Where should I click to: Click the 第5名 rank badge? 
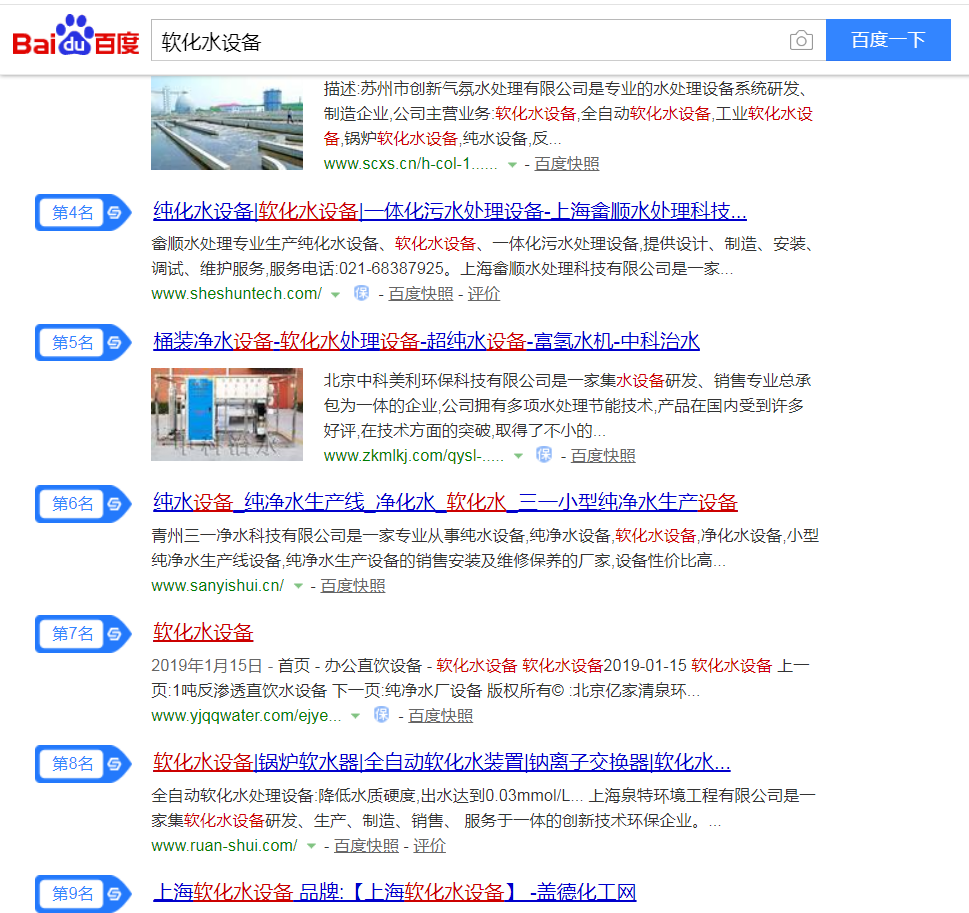tap(83, 342)
